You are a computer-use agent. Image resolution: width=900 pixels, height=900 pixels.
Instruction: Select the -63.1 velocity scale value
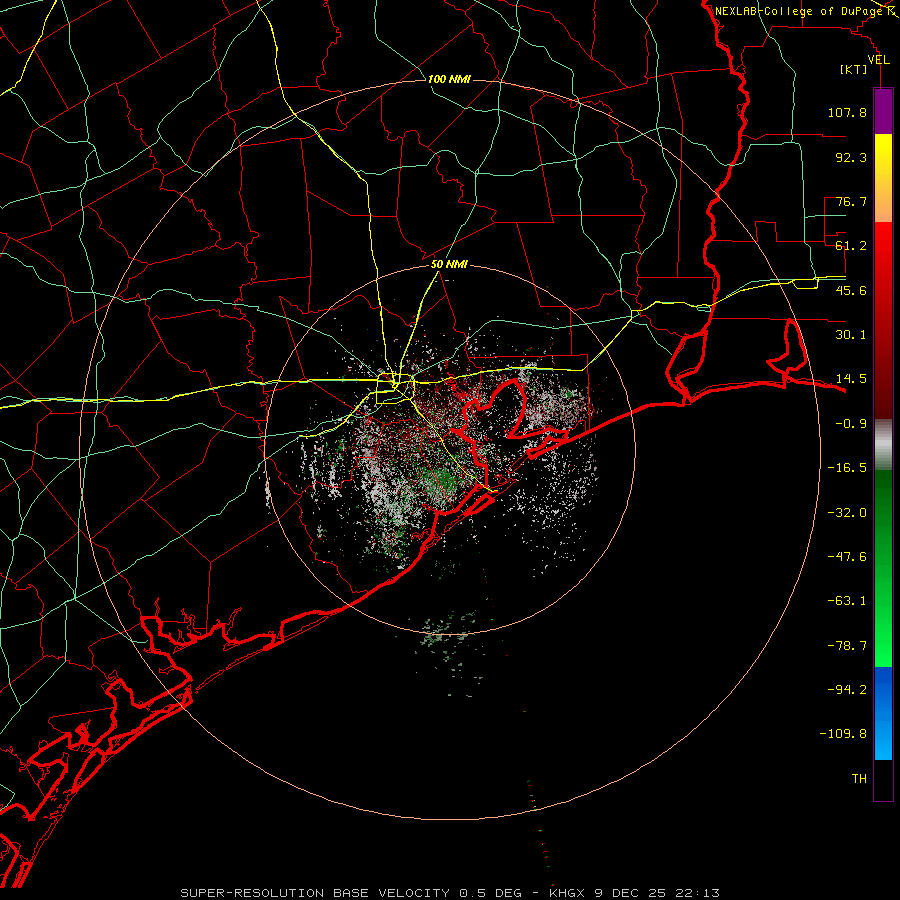(x=847, y=601)
